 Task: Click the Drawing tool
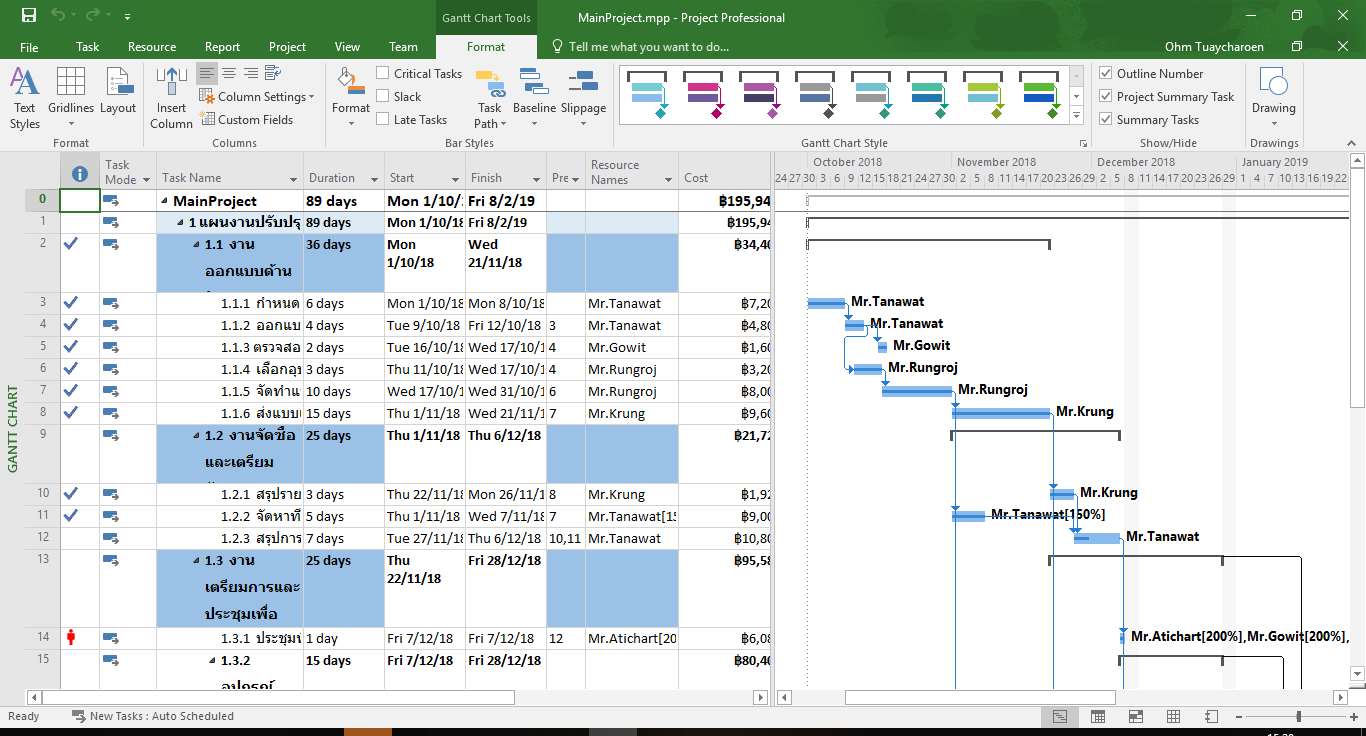pyautogui.click(x=1273, y=95)
